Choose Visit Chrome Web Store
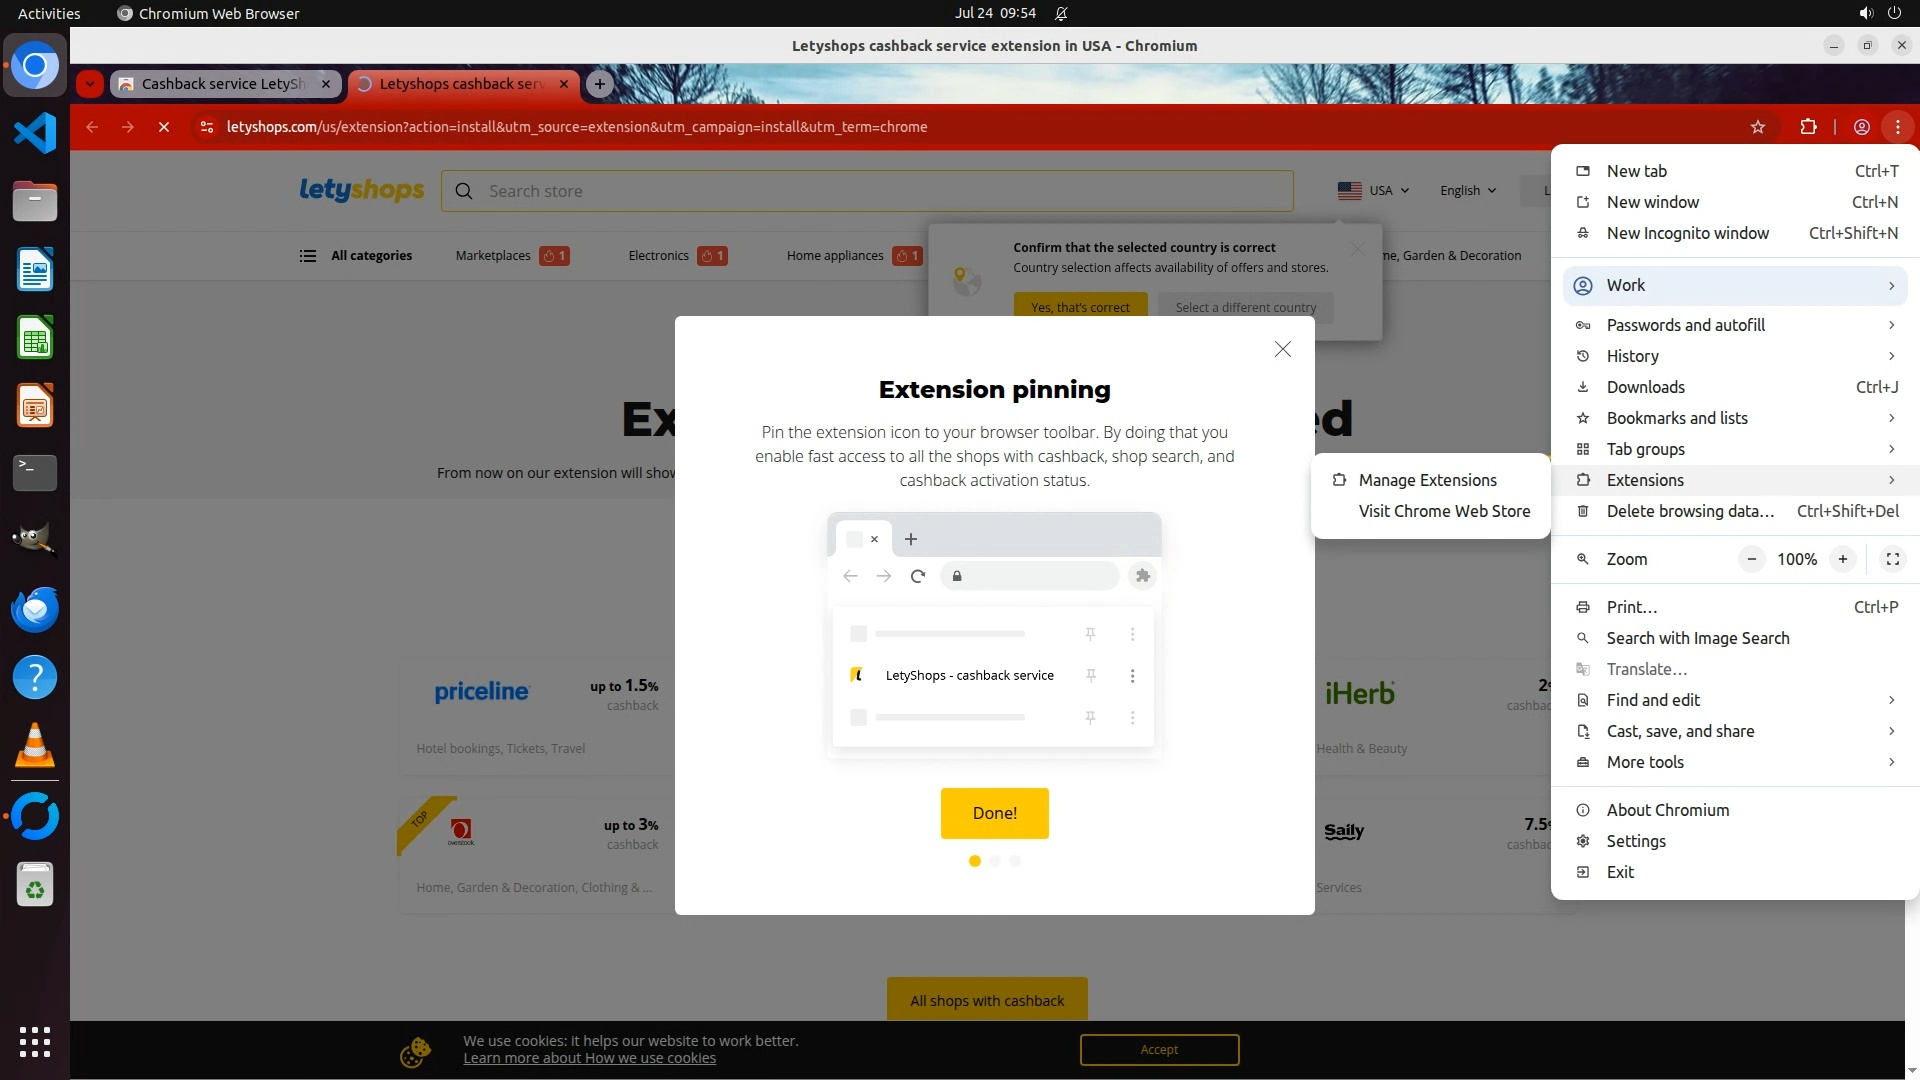The image size is (1920, 1080). (x=1443, y=511)
